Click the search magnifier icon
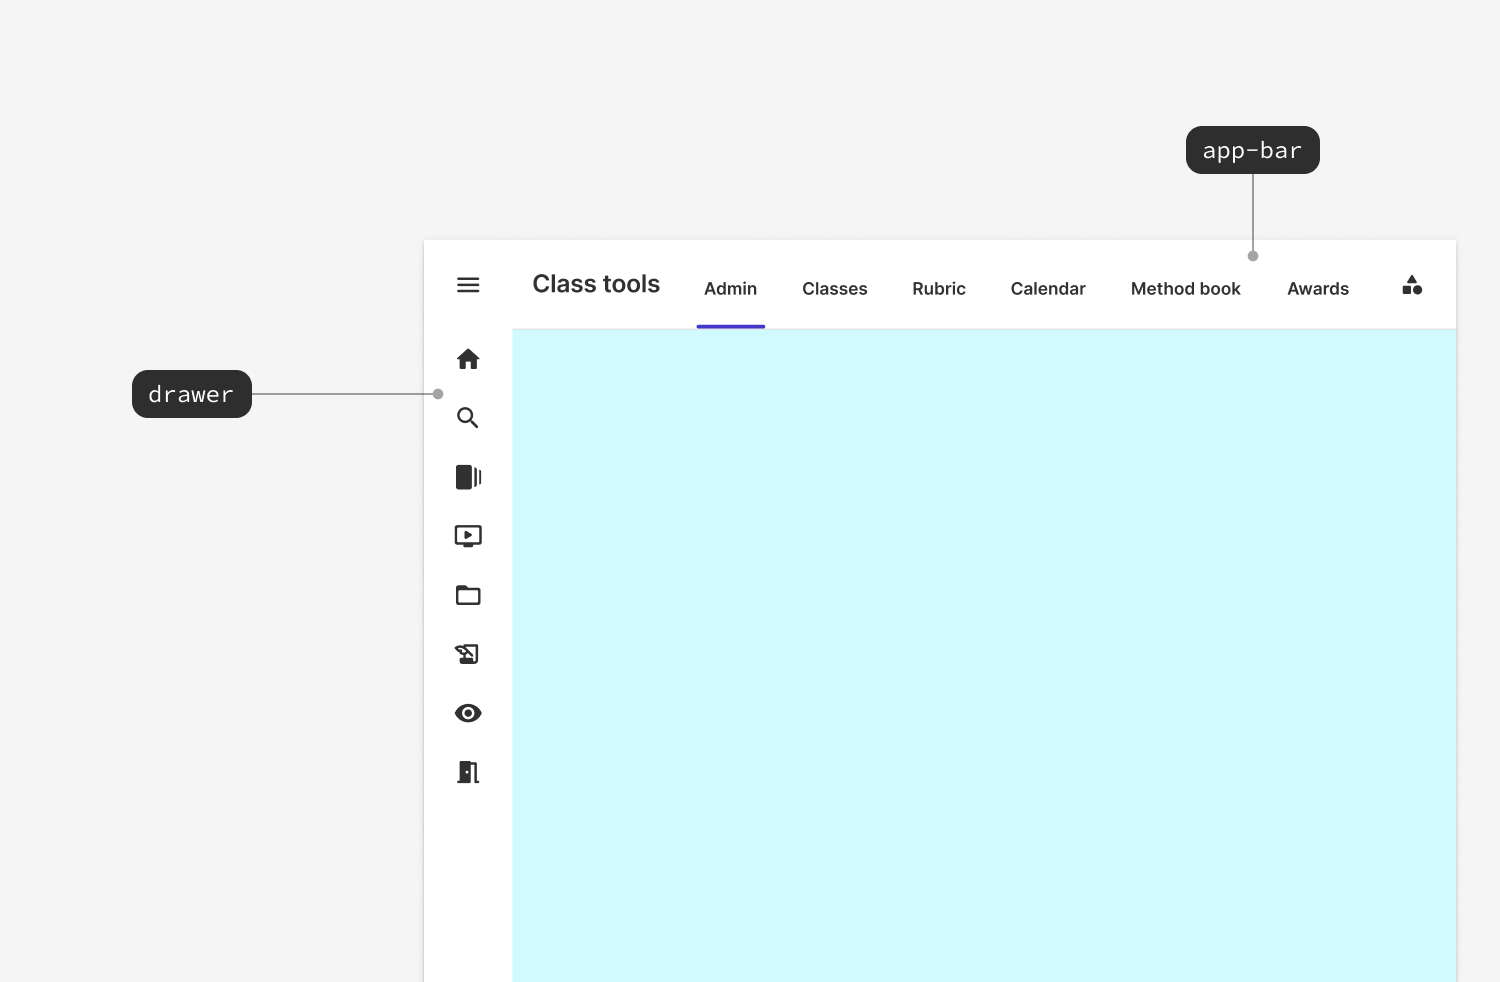This screenshot has width=1500, height=982. (468, 418)
